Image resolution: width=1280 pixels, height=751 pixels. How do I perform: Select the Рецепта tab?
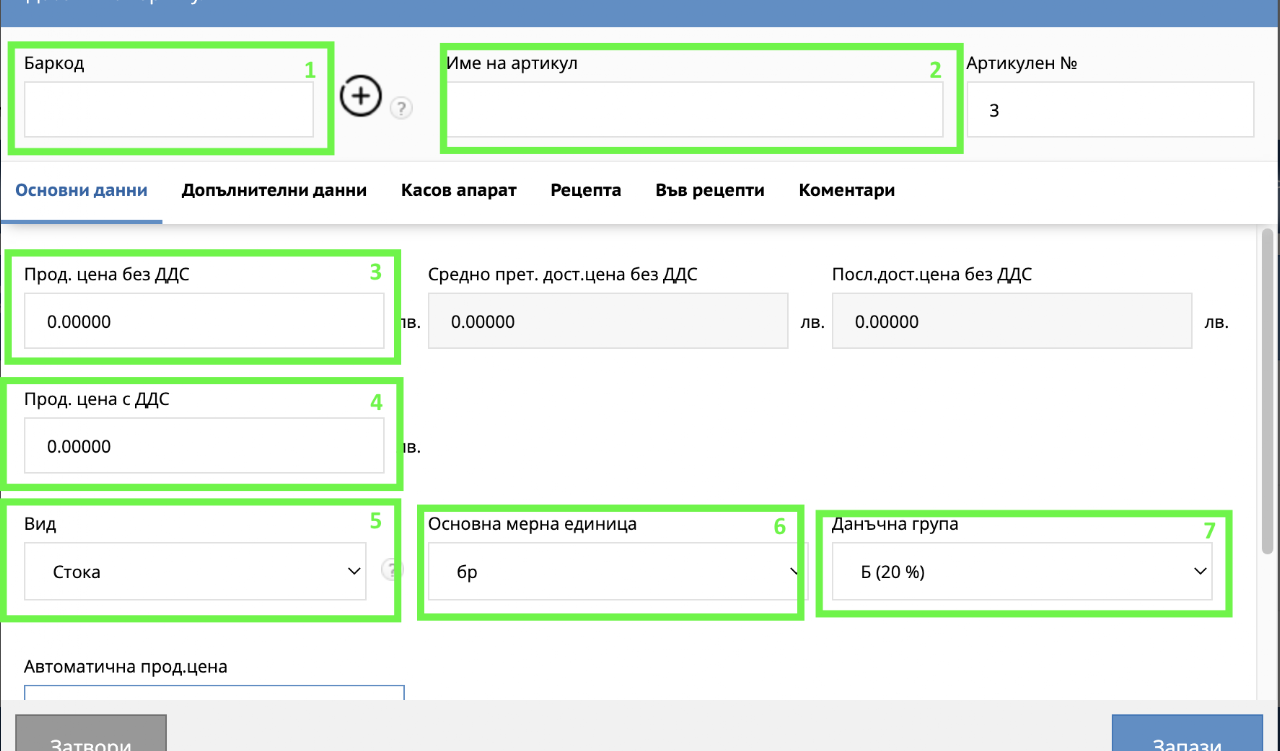pyautogui.click(x=586, y=190)
